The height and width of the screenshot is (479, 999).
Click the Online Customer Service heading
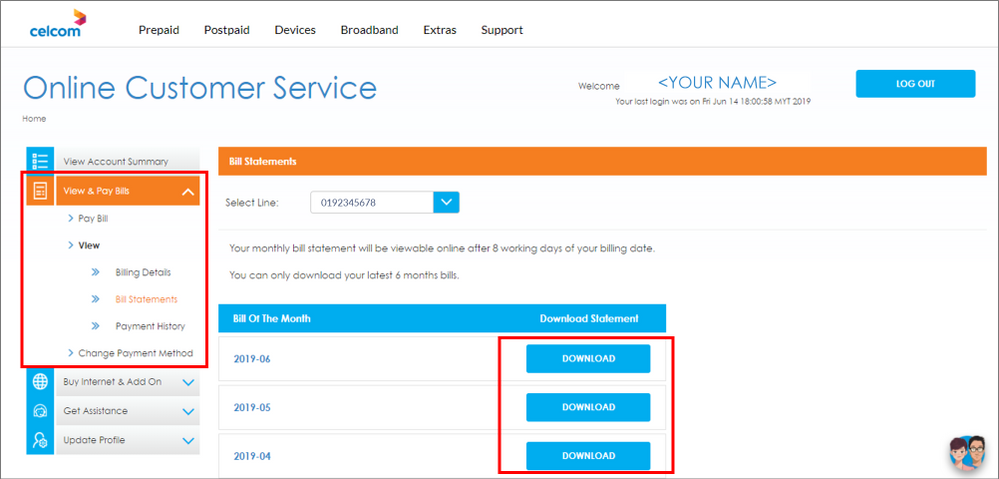pos(199,87)
